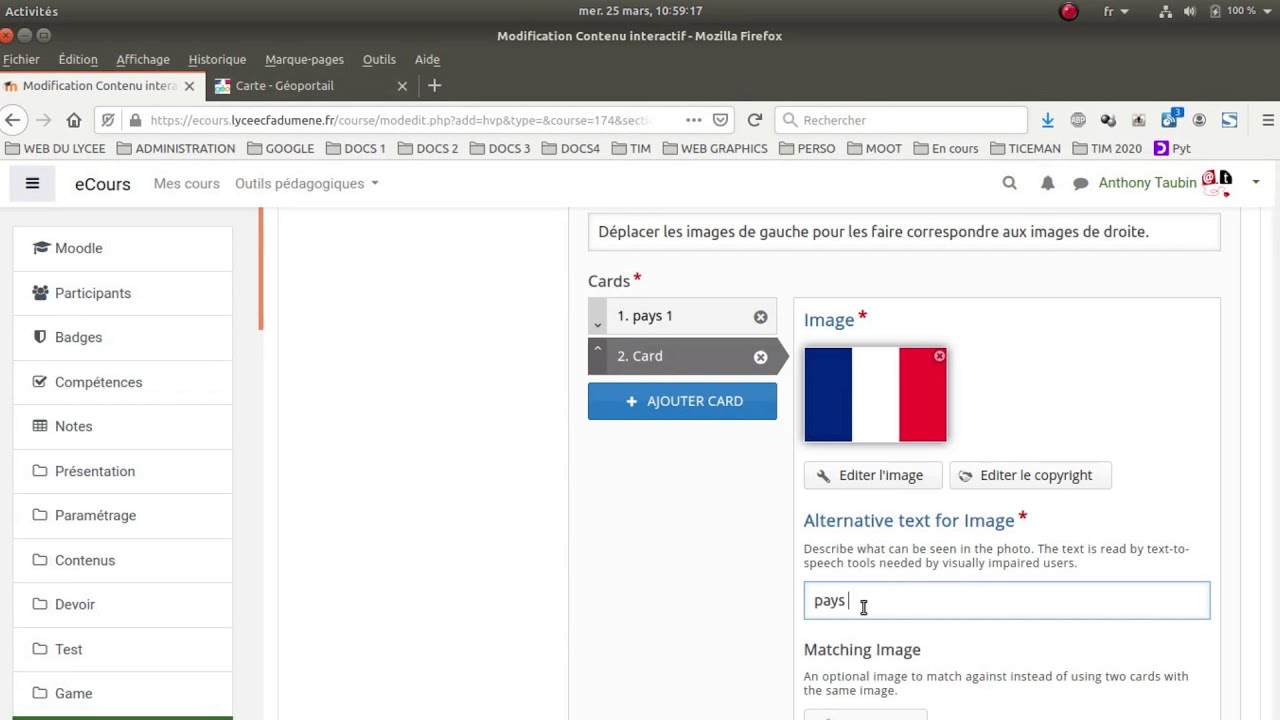
Task: Open Firefox application menu
Action: pos(1268,120)
